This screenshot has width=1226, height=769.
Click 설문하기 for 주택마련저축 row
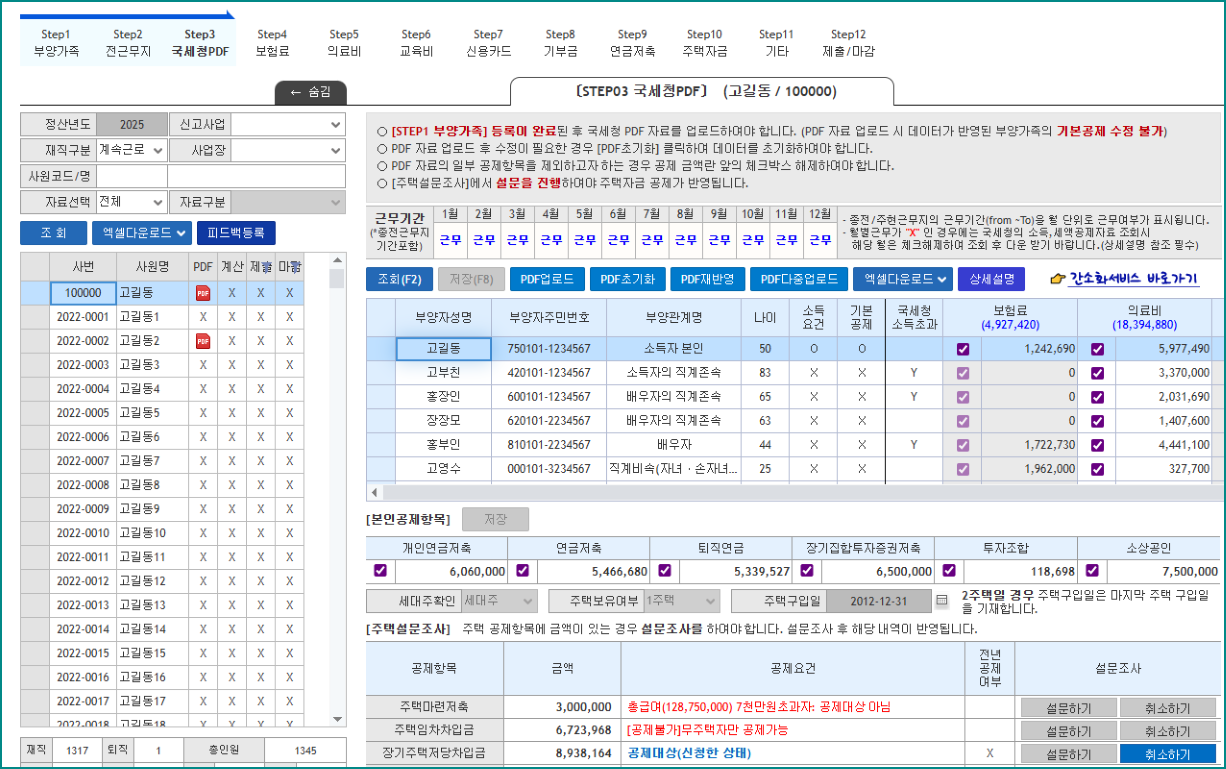click(x=1067, y=707)
